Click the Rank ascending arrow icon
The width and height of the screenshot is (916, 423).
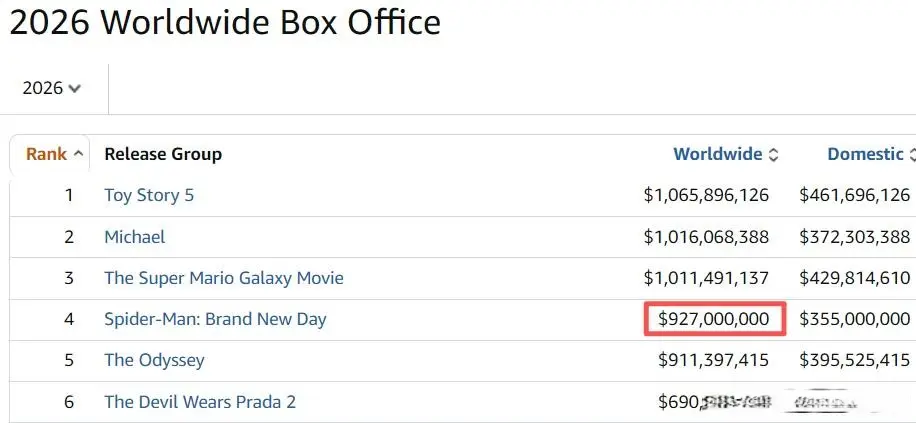pos(78,154)
